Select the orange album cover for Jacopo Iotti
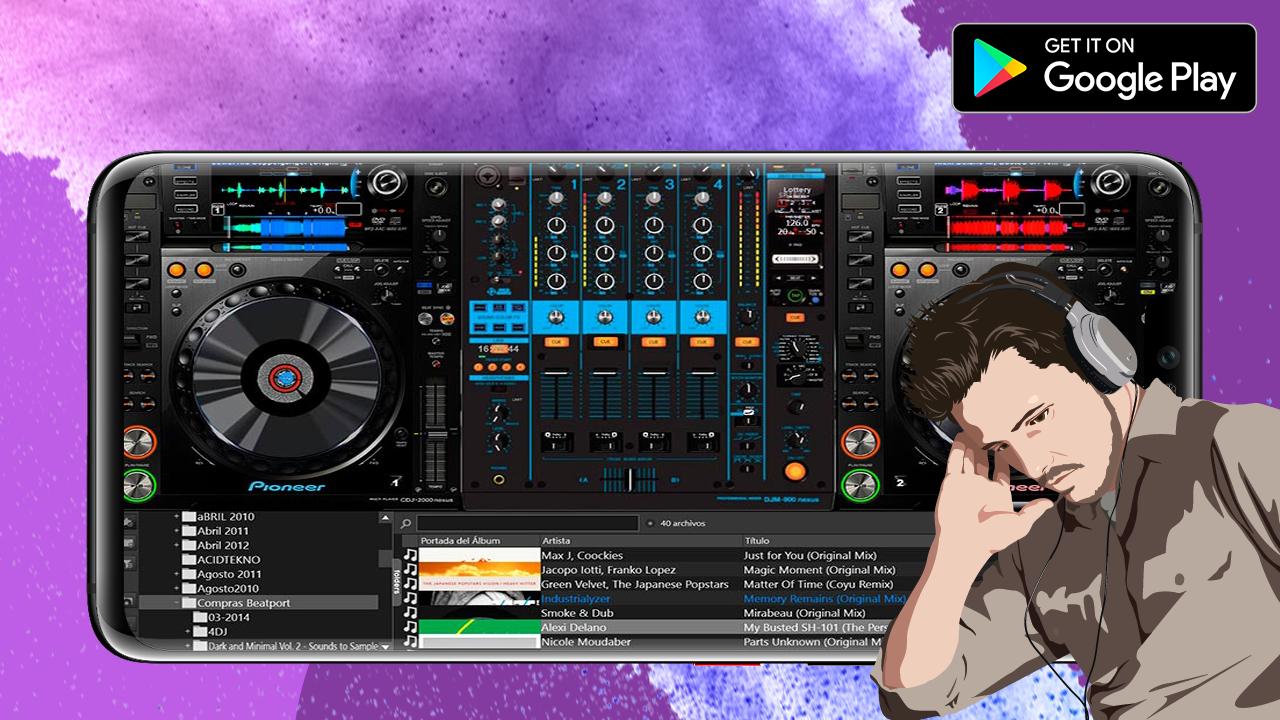The height and width of the screenshot is (720, 1280). [479, 570]
